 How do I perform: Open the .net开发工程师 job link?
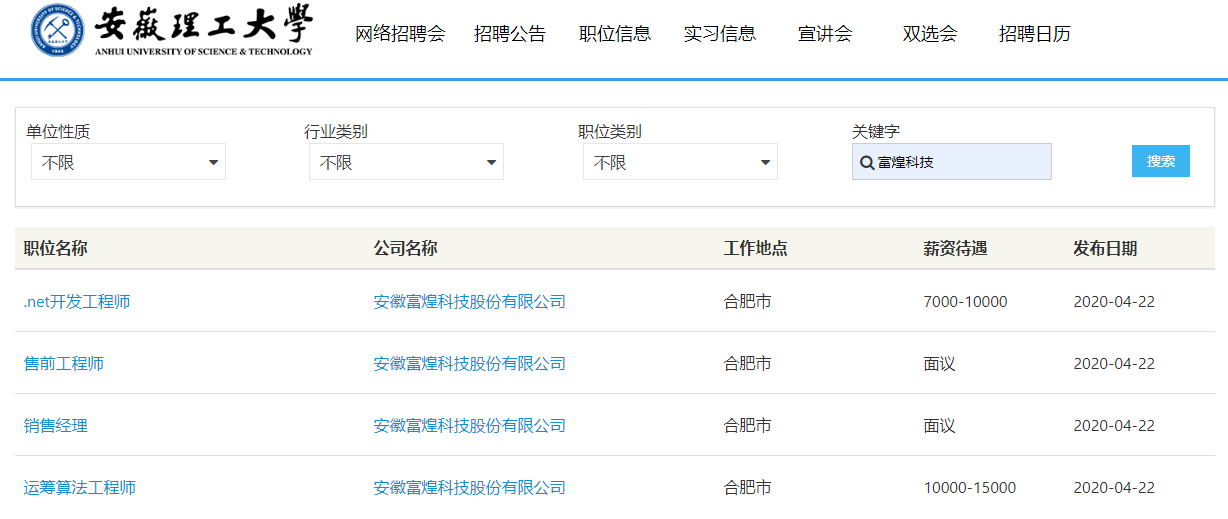tap(77, 302)
